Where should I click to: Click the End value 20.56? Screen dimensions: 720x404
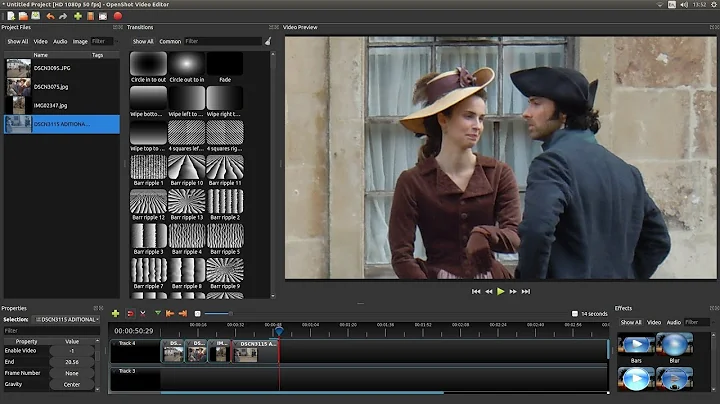[x=72, y=362]
